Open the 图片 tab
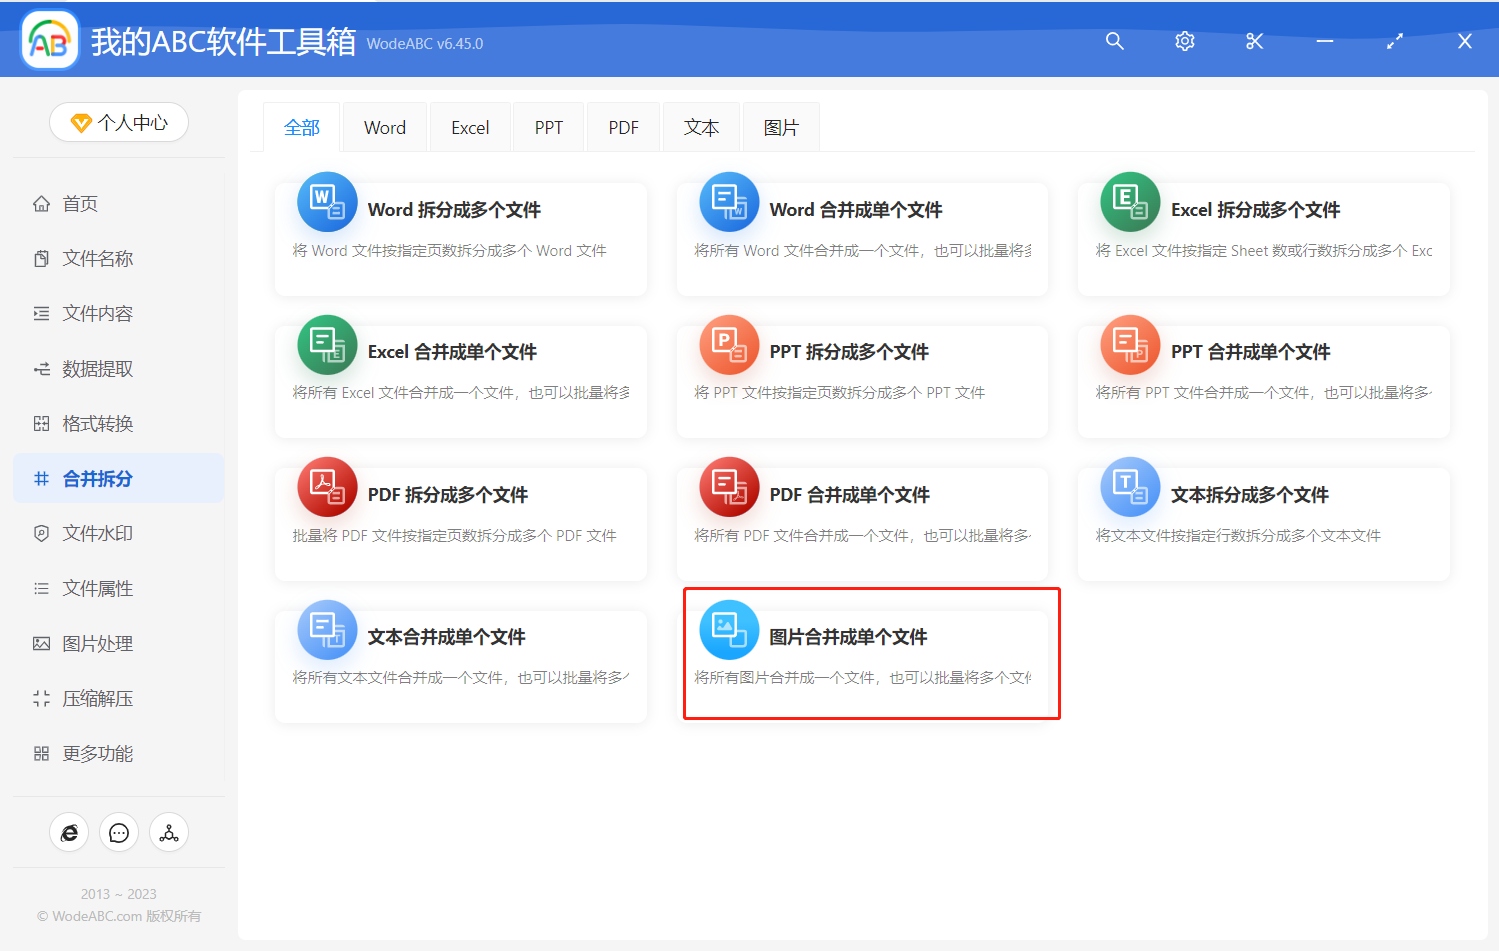Screen dimensions: 1499x951 (x=780, y=127)
